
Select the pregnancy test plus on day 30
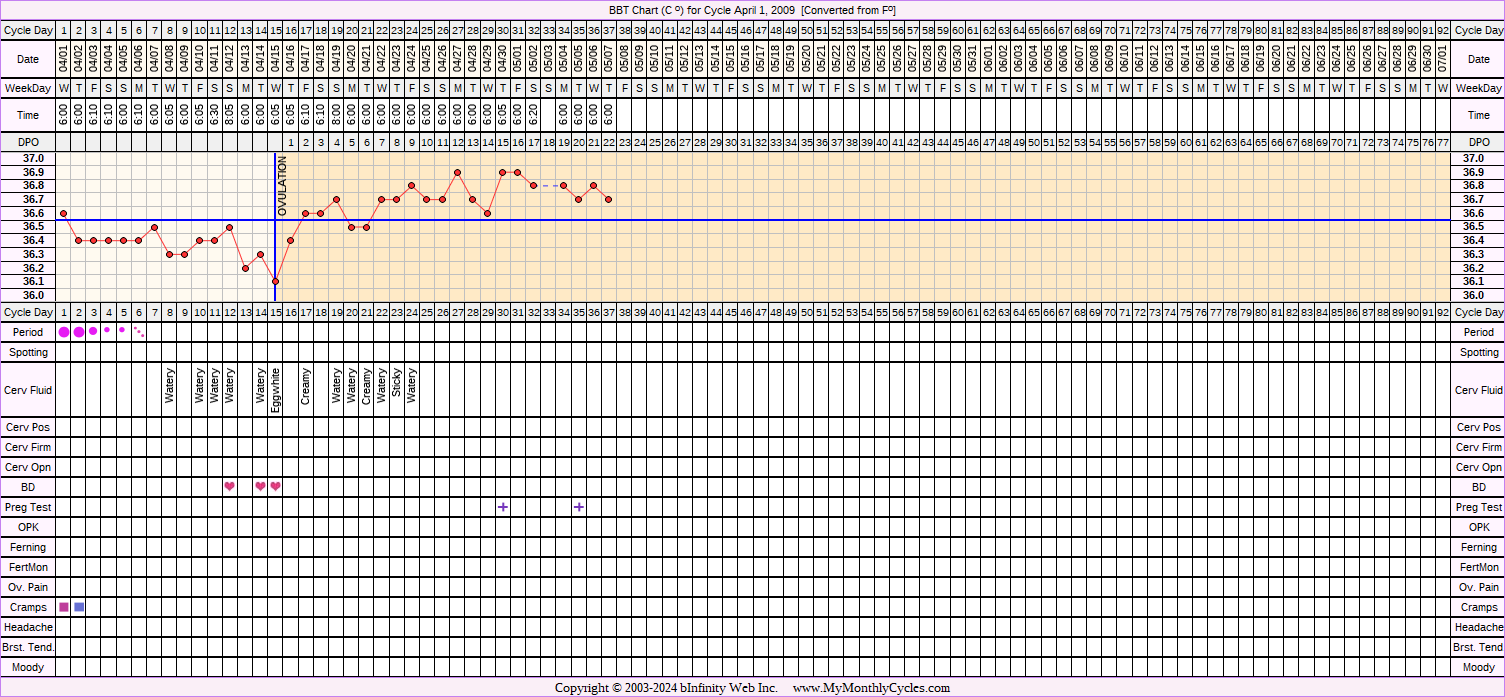[x=503, y=507]
